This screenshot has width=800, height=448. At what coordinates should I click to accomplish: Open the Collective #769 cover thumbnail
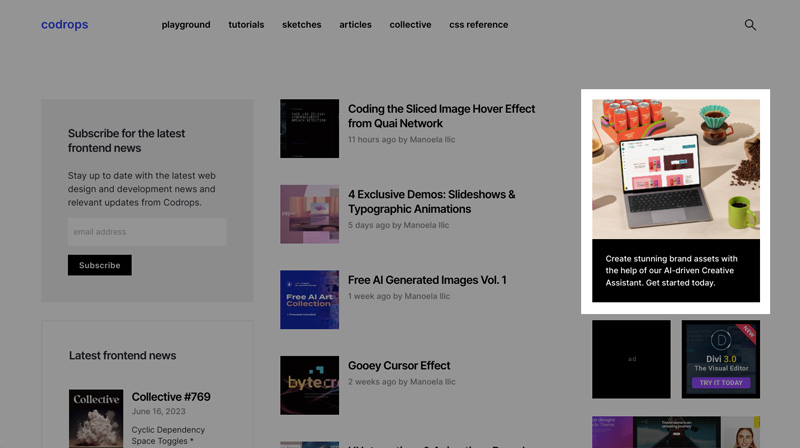point(96,418)
